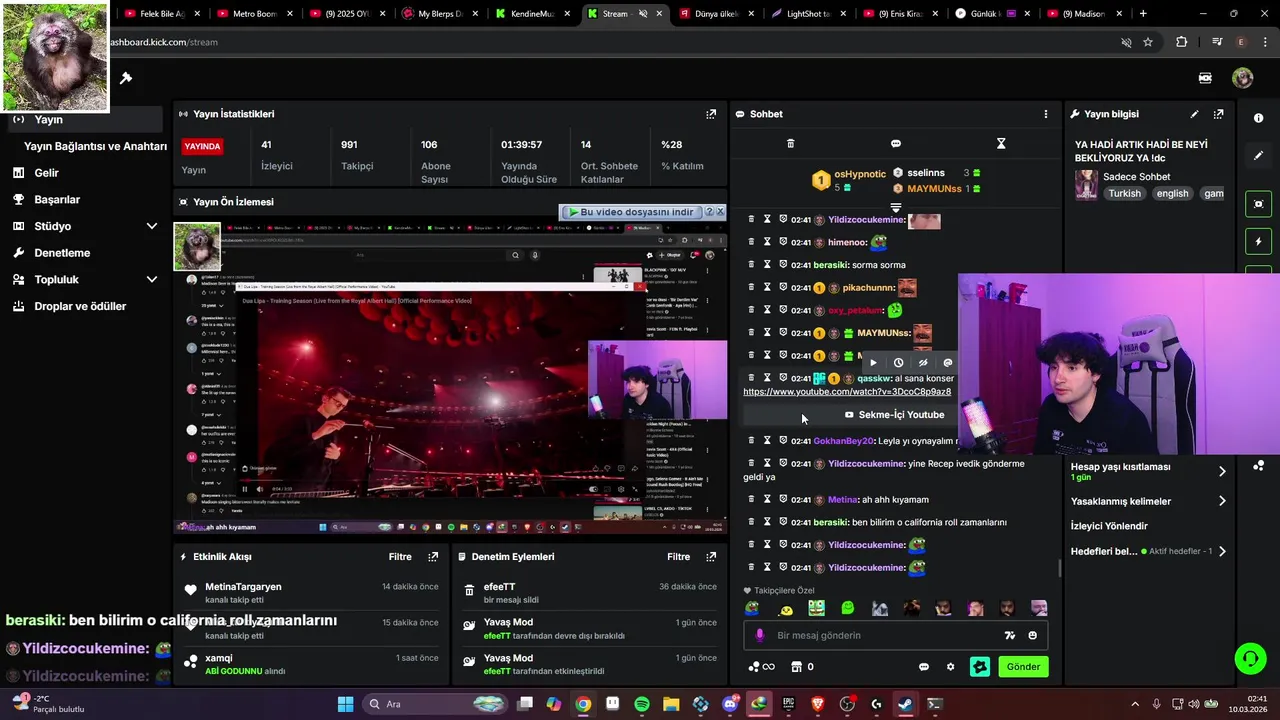Image resolution: width=1280 pixels, height=720 pixels.
Task: Click the microphone icon in message box
Action: tap(760, 635)
